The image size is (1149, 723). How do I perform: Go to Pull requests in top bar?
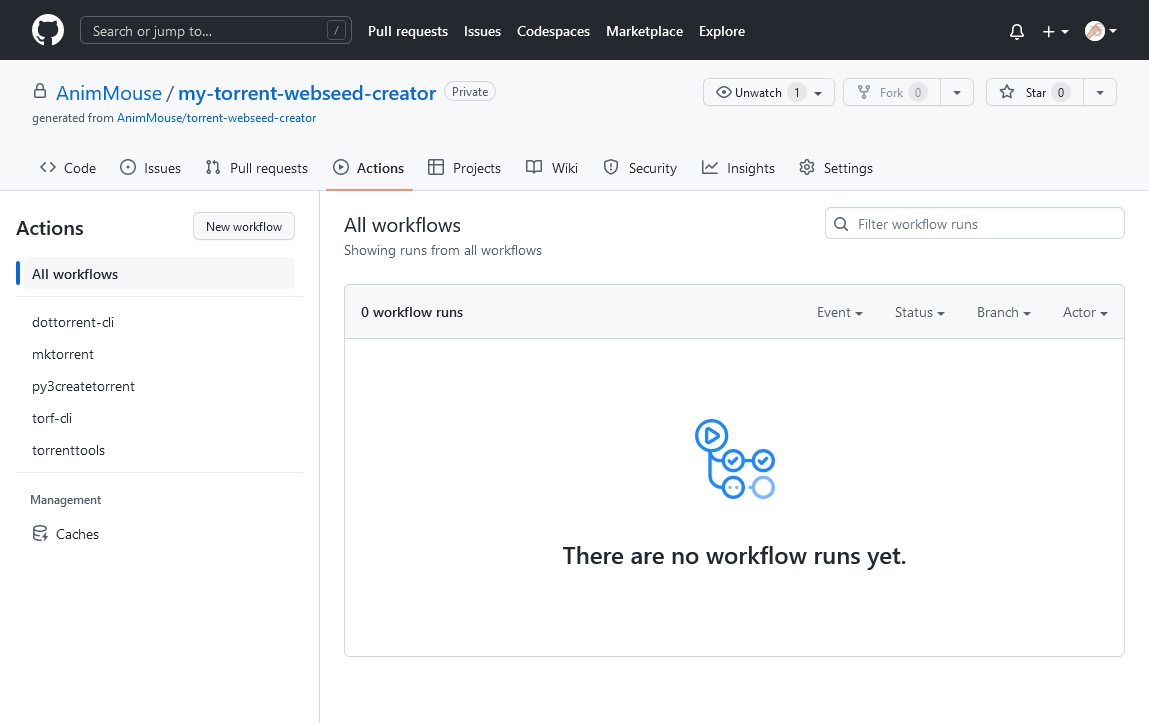pos(407,31)
